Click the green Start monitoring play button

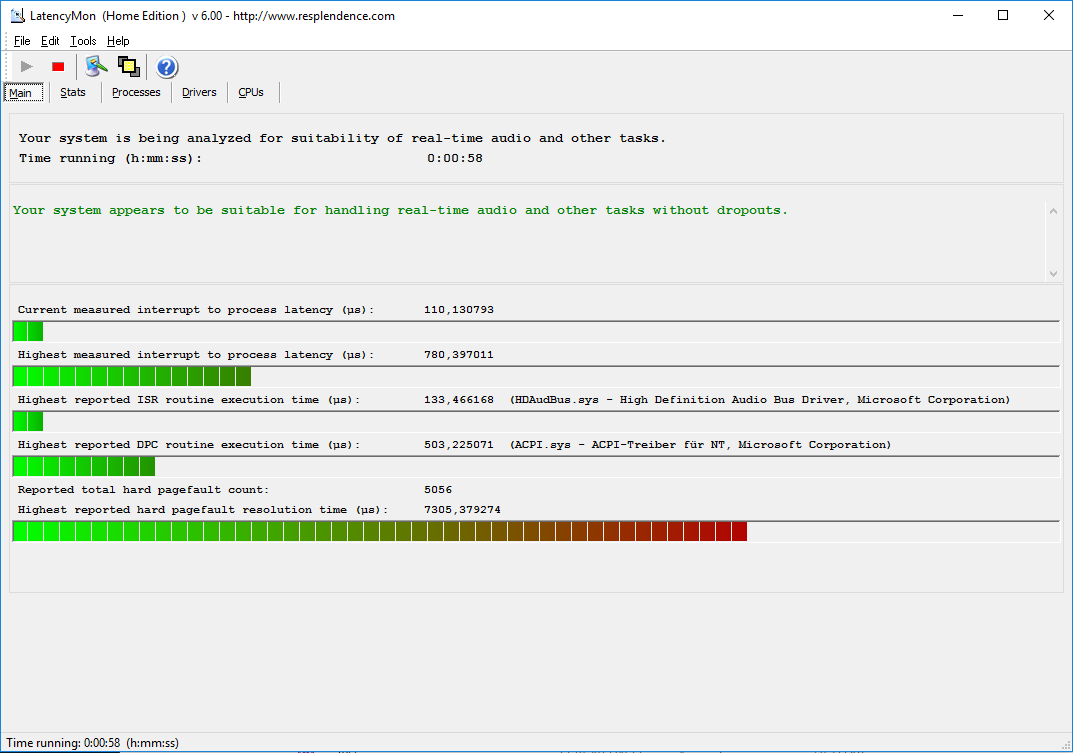point(27,66)
